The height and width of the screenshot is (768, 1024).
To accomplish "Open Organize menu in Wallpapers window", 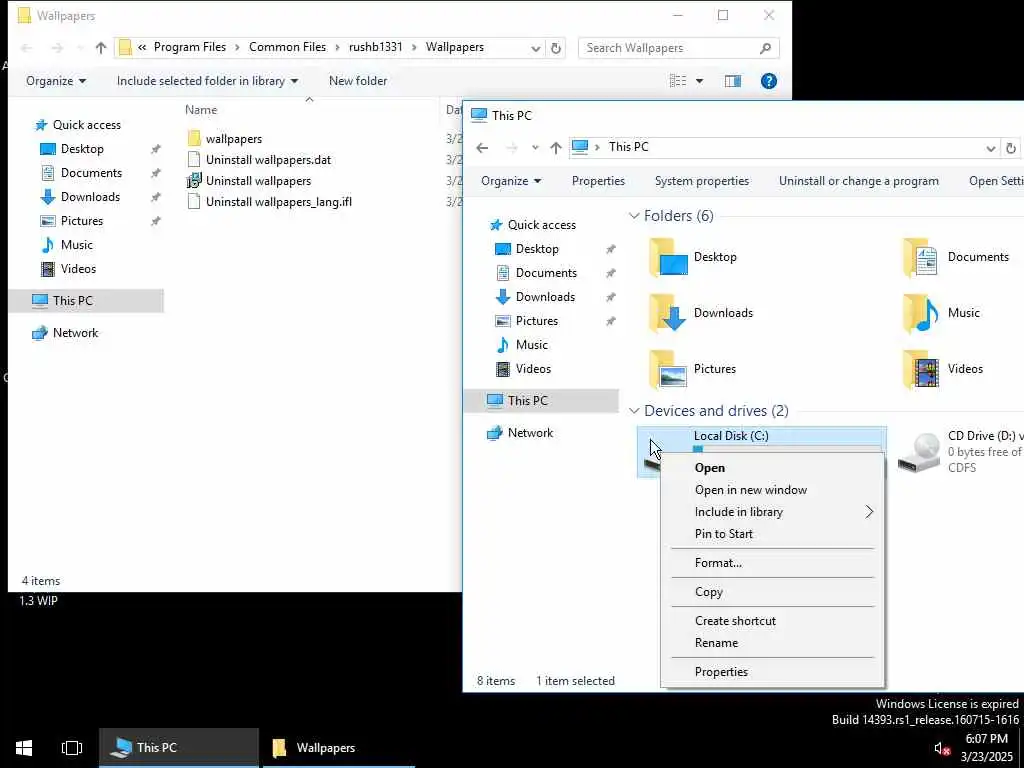I will (x=56, y=81).
